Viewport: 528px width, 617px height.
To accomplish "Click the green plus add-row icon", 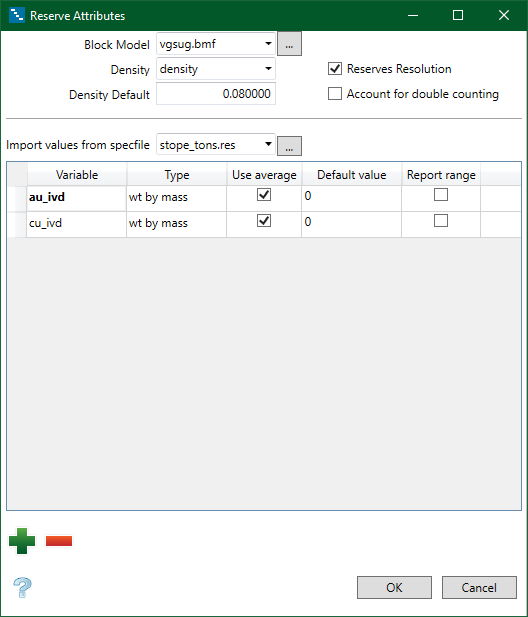I will (x=22, y=541).
